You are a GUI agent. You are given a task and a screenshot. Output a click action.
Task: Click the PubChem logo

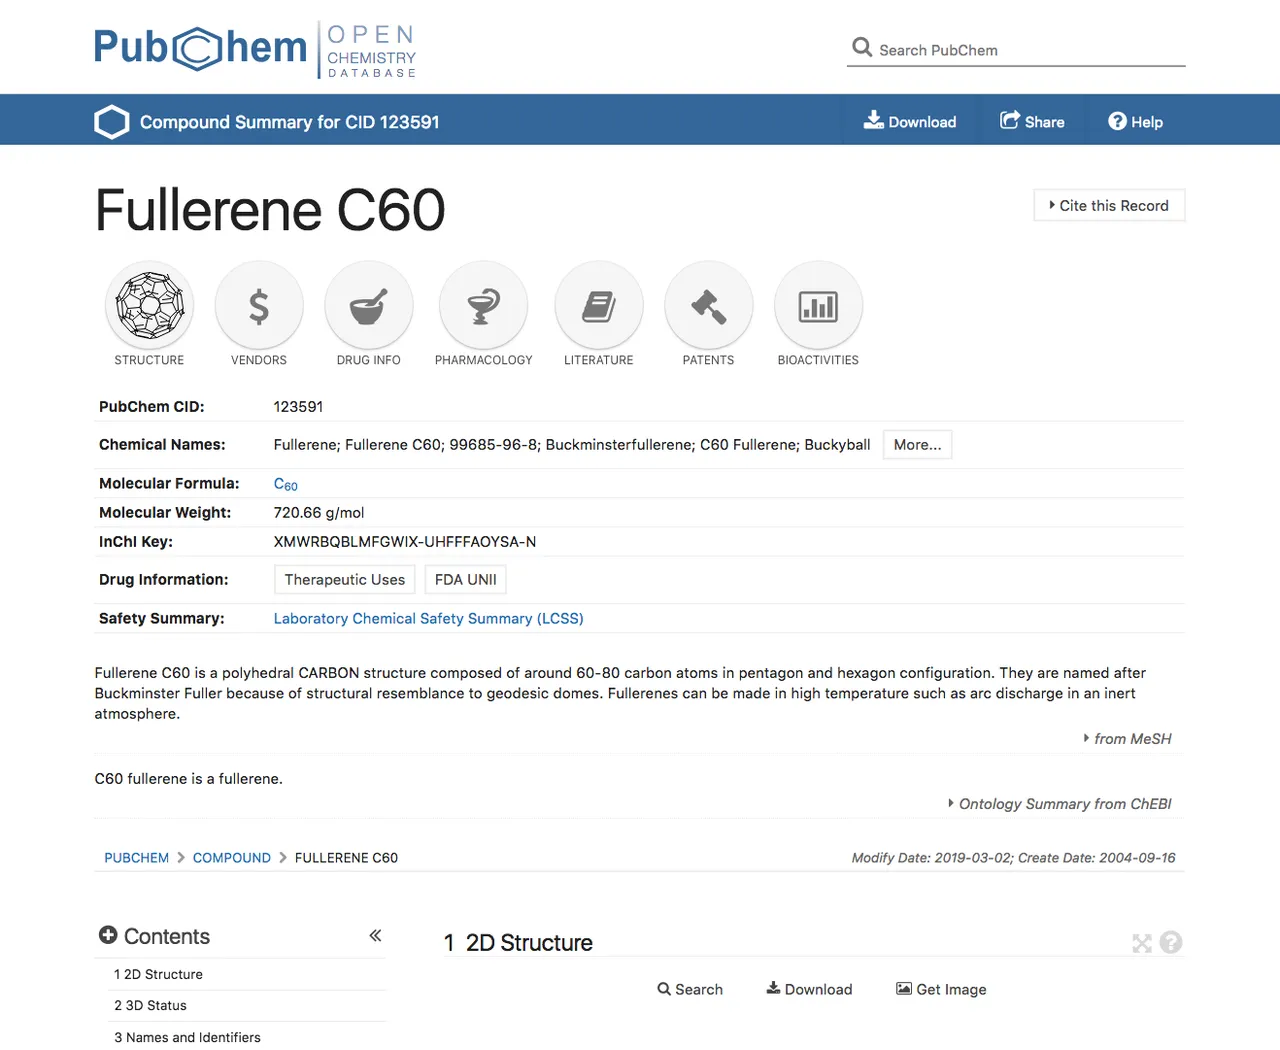click(x=255, y=49)
